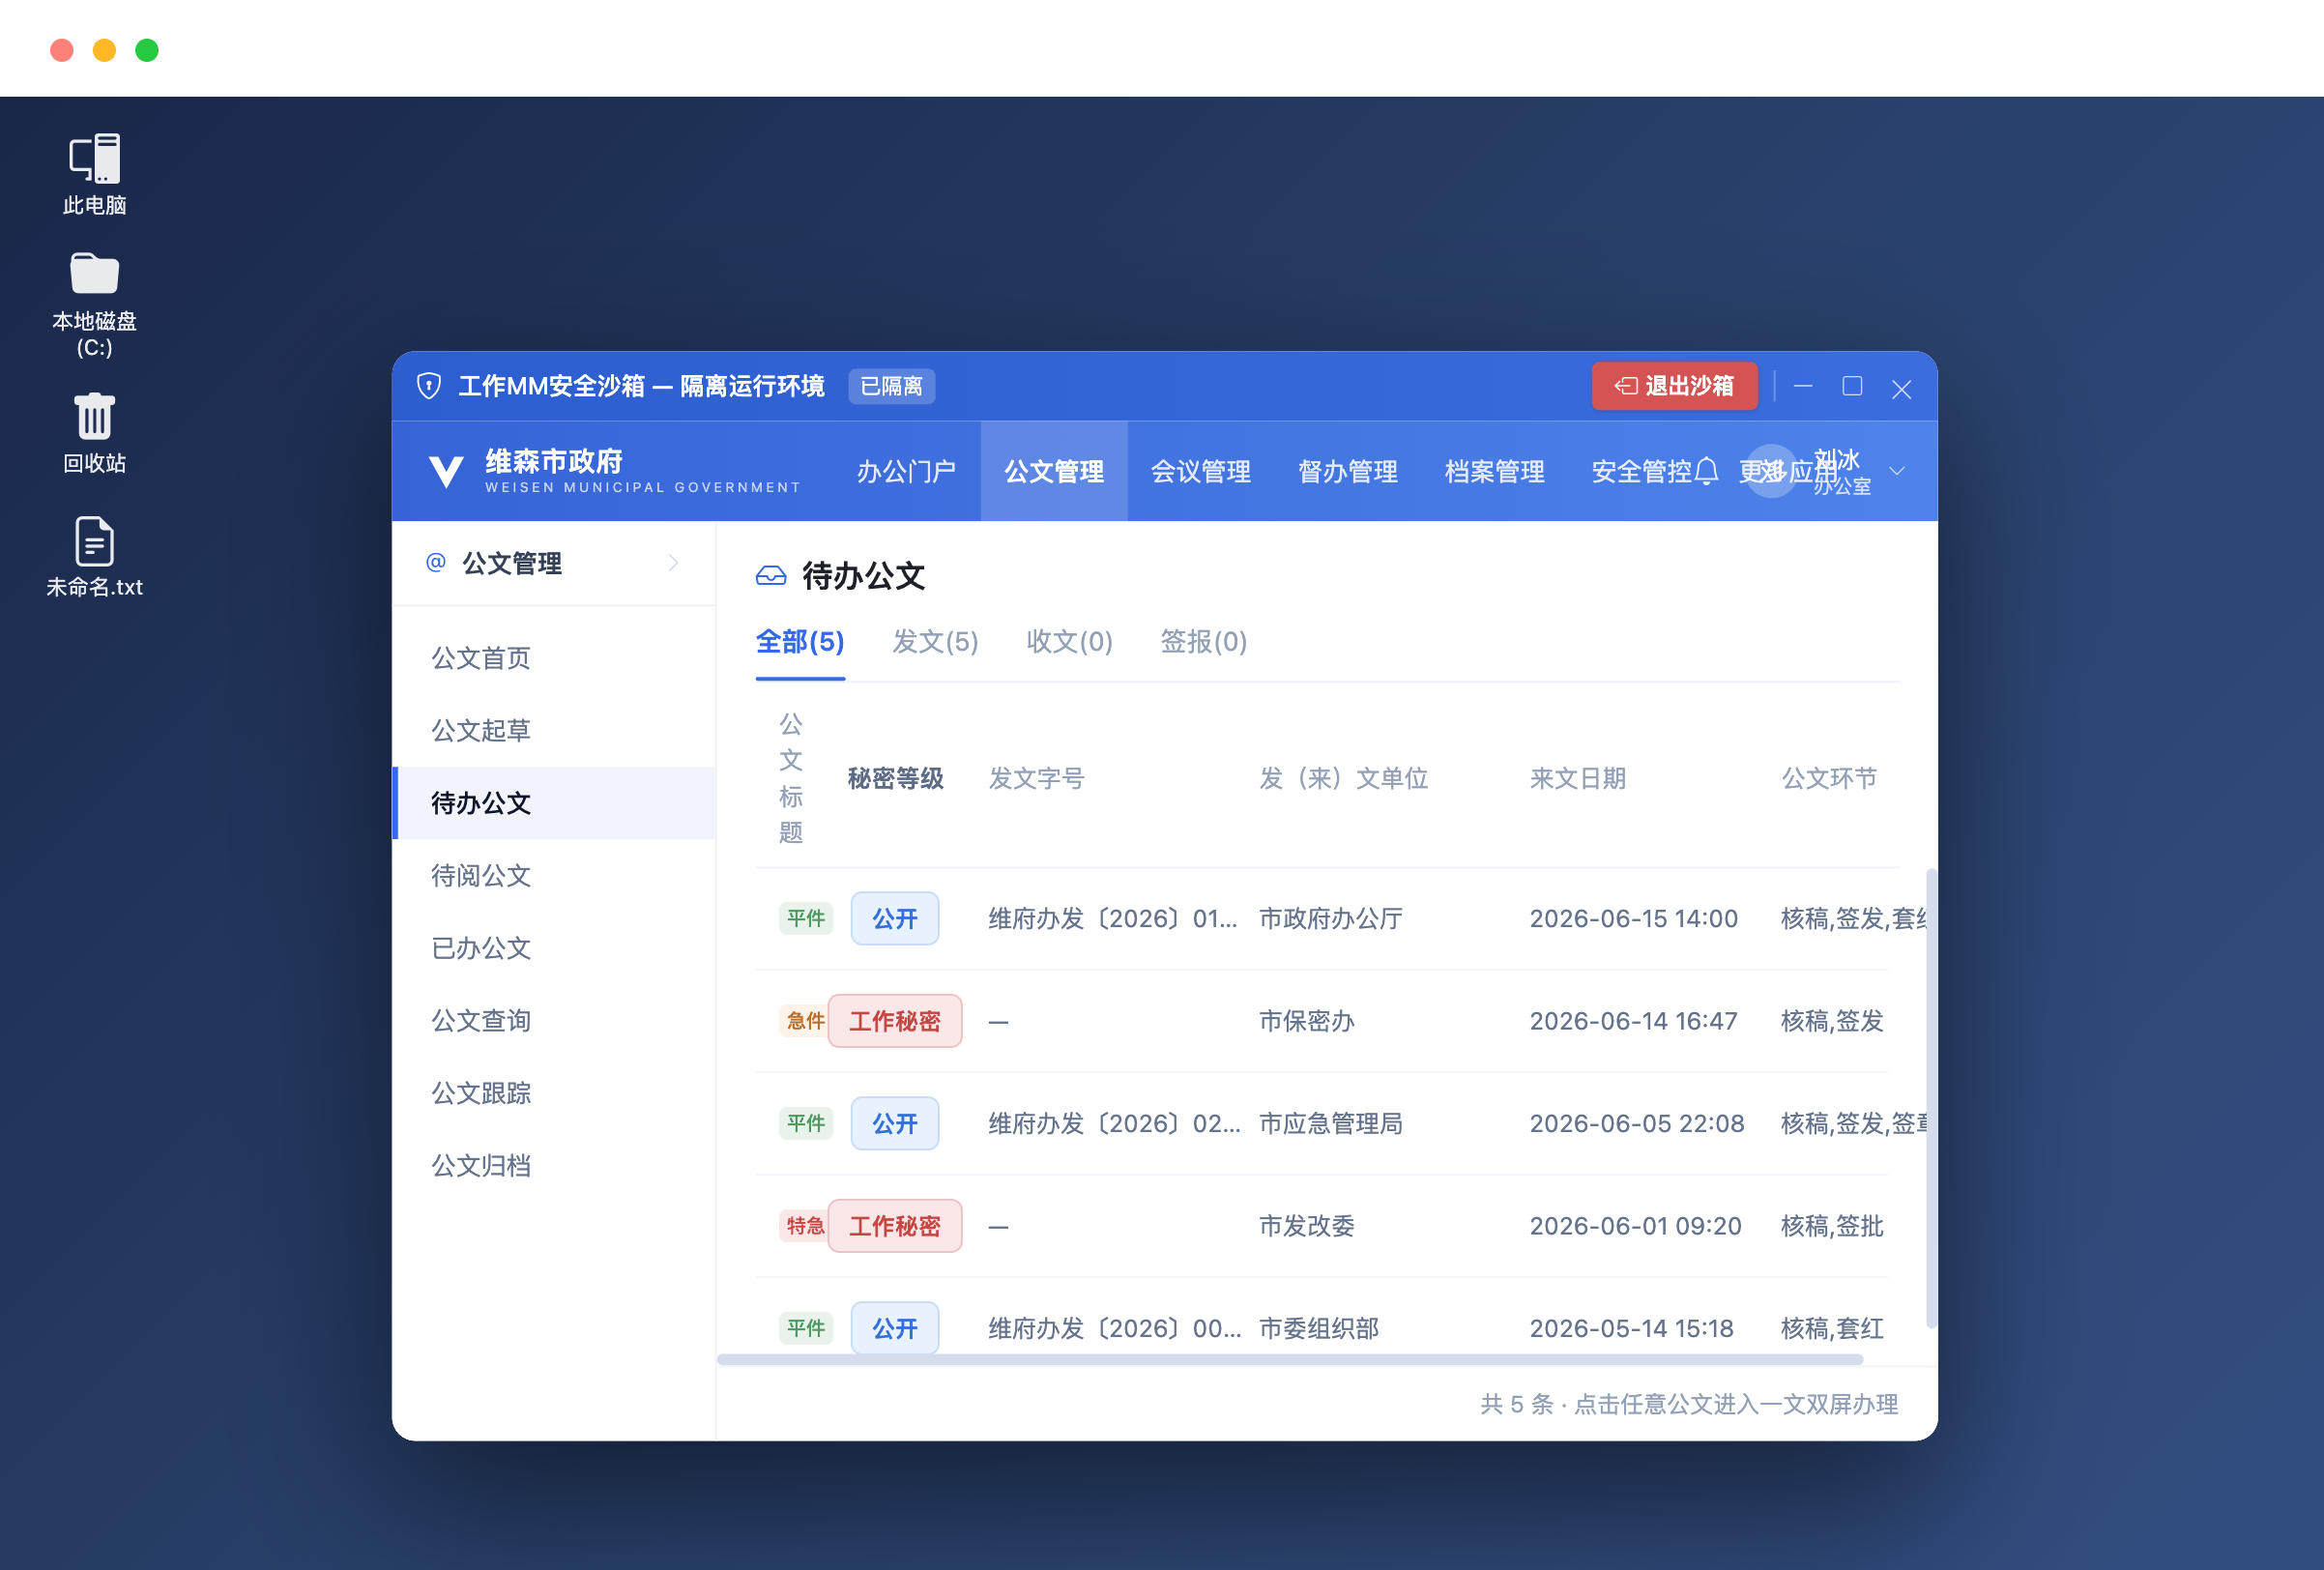Image resolution: width=2324 pixels, height=1570 pixels.
Task: Click document number 维府办发〔2026〕02...
Action: (1114, 1123)
